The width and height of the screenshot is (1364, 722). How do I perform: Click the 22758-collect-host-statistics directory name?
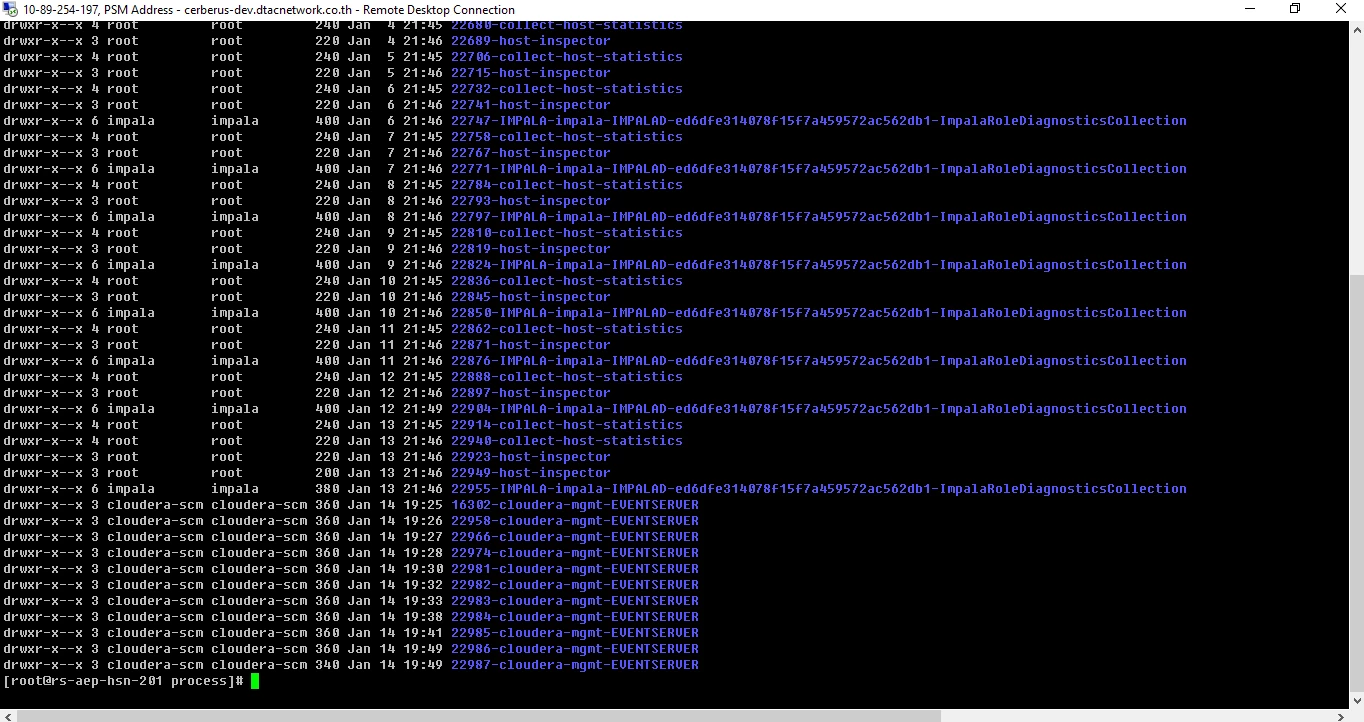pyautogui.click(x=567, y=137)
